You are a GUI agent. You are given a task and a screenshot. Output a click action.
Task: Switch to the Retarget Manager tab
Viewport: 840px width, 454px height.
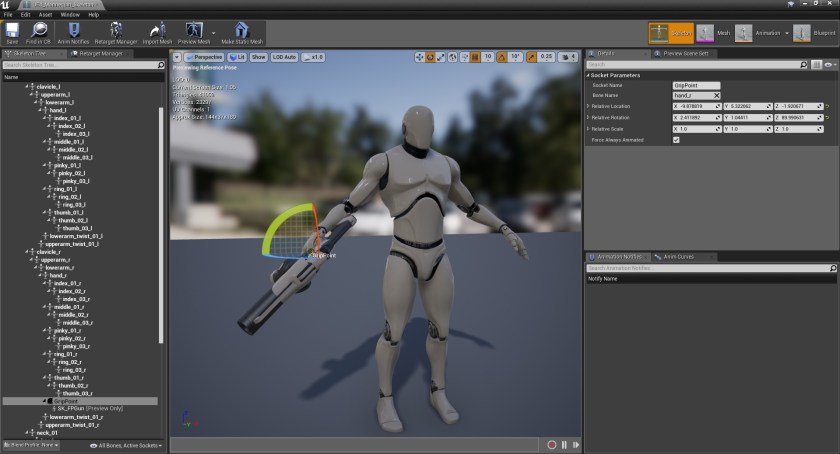tap(100, 53)
